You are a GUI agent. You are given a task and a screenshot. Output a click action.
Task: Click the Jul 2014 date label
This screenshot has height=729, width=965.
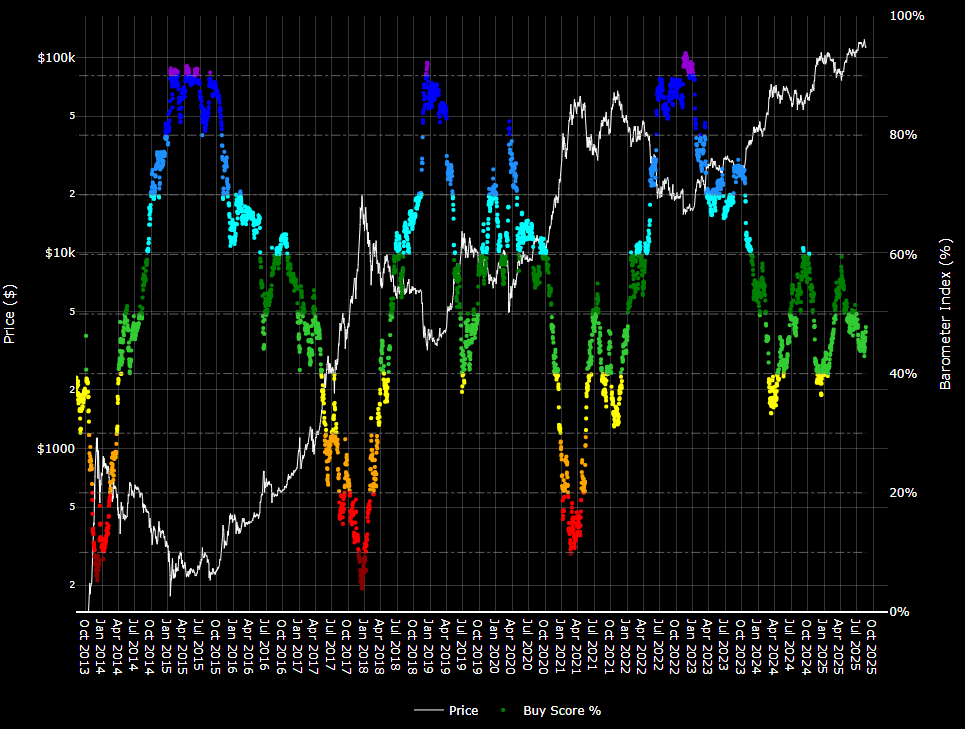pos(134,647)
